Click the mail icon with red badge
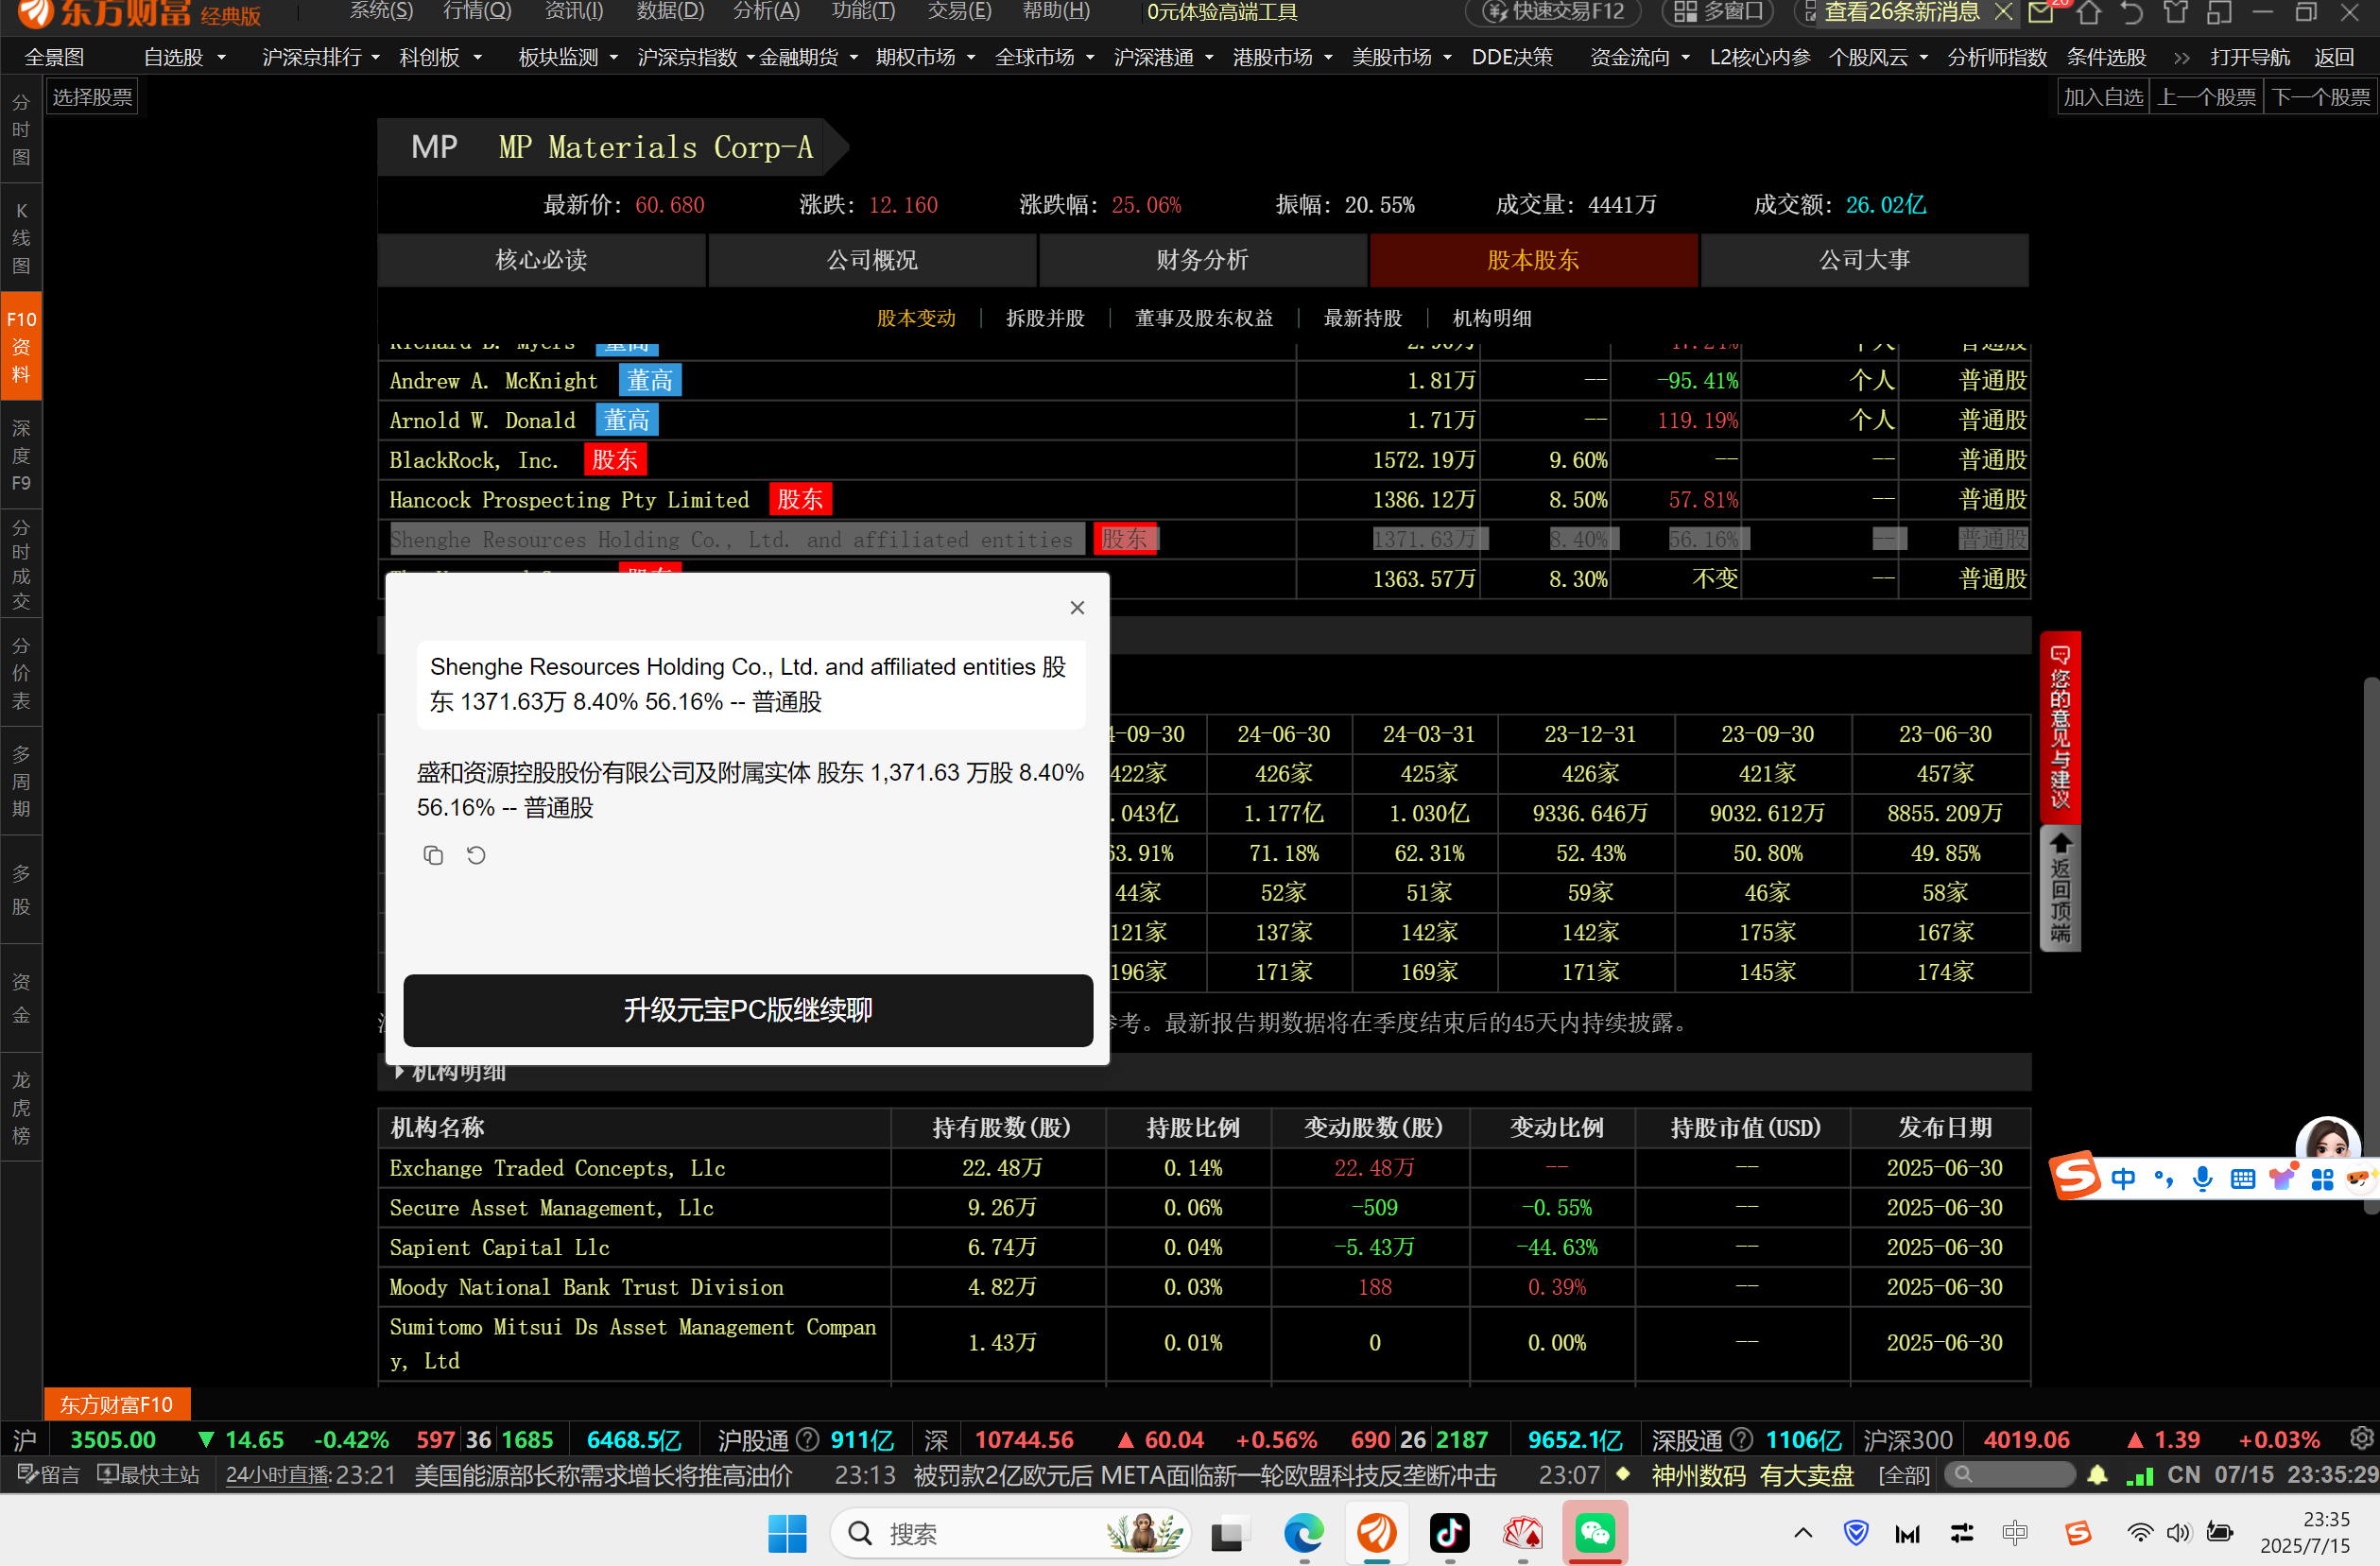 coord(2040,13)
